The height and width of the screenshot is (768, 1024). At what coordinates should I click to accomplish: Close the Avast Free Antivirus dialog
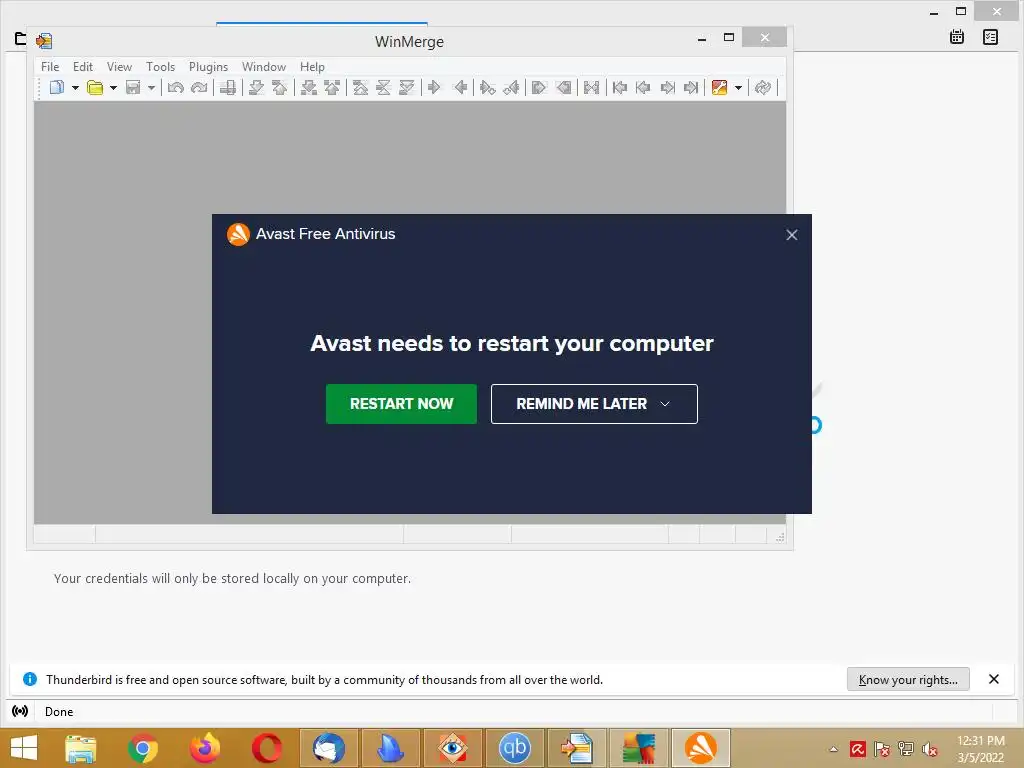(x=792, y=234)
